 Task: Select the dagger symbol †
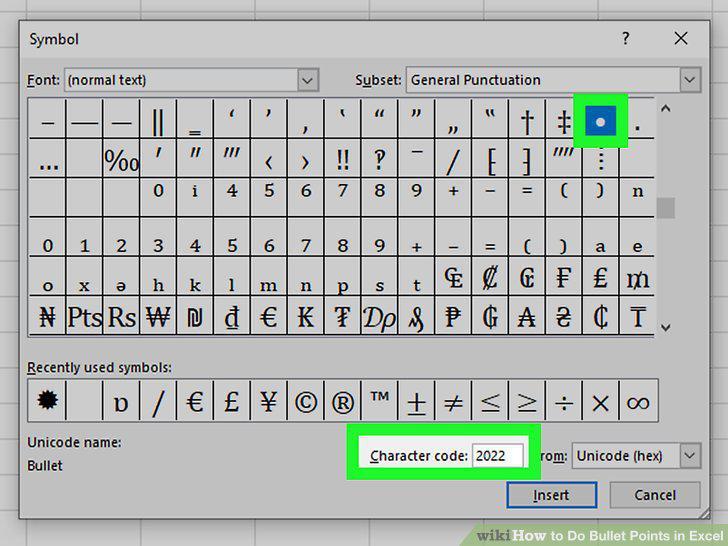tap(527, 119)
